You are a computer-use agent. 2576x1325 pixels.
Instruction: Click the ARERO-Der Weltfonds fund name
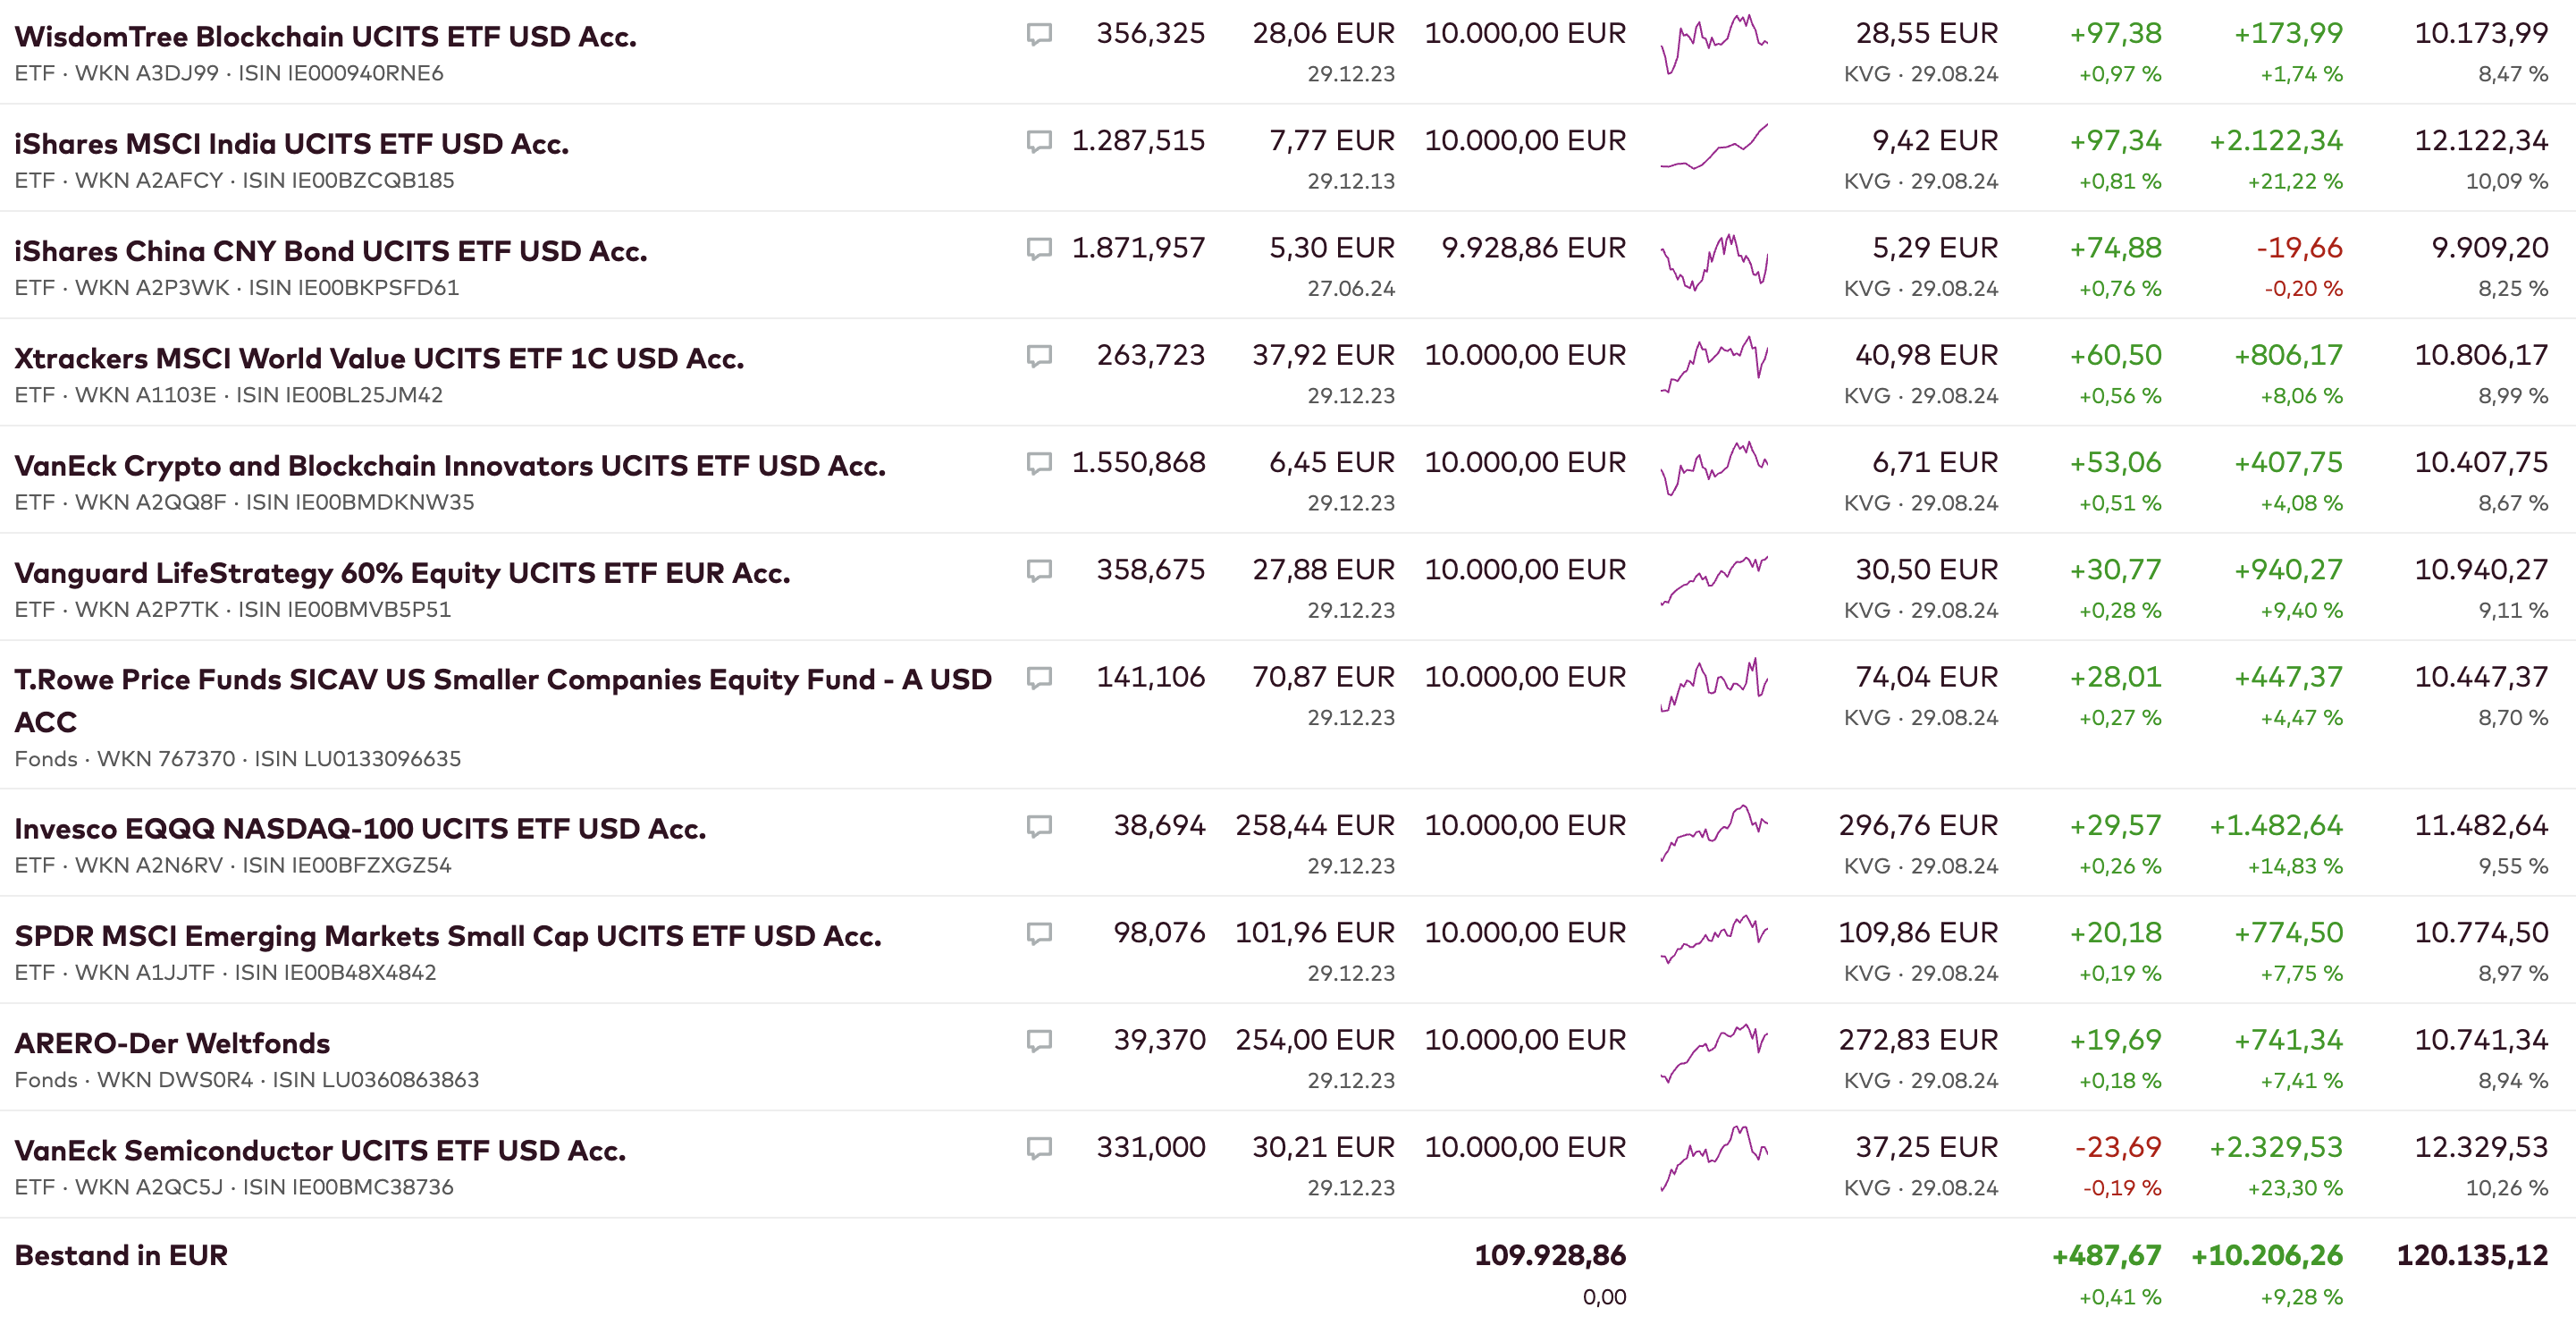(172, 1044)
